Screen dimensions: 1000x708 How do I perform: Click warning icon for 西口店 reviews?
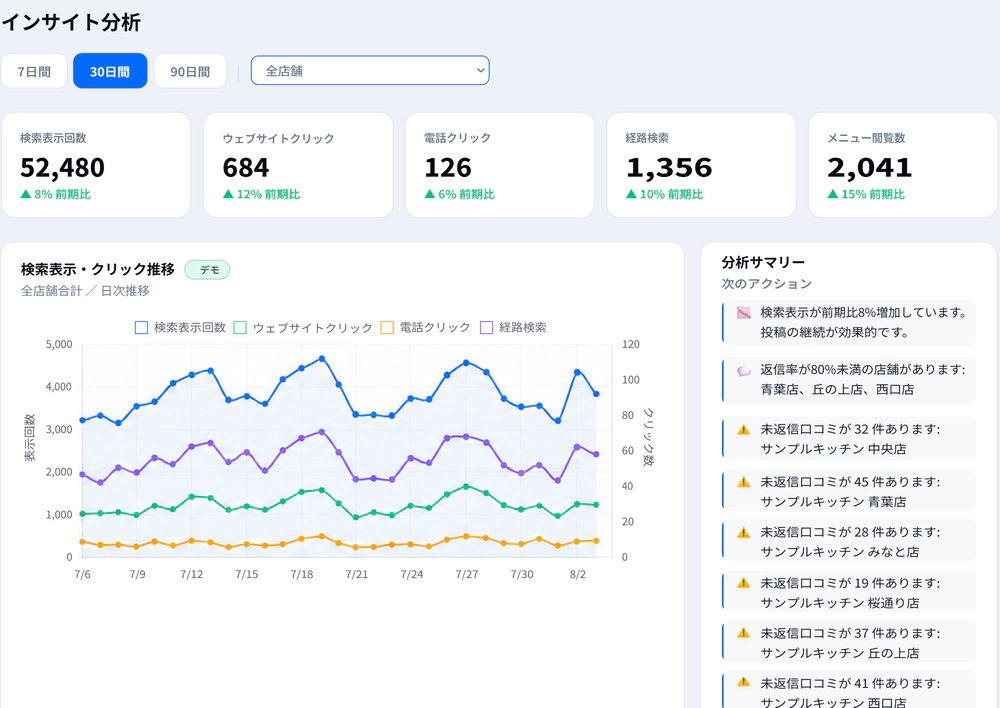tap(744, 682)
